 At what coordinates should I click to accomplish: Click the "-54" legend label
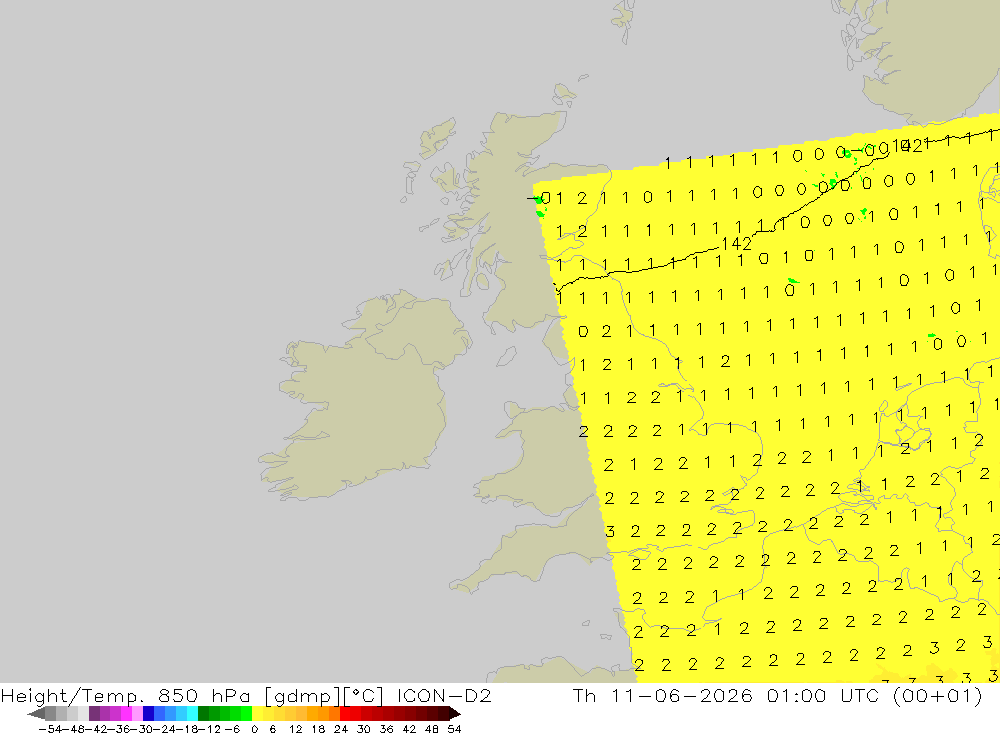pyautogui.click(x=48, y=729)
